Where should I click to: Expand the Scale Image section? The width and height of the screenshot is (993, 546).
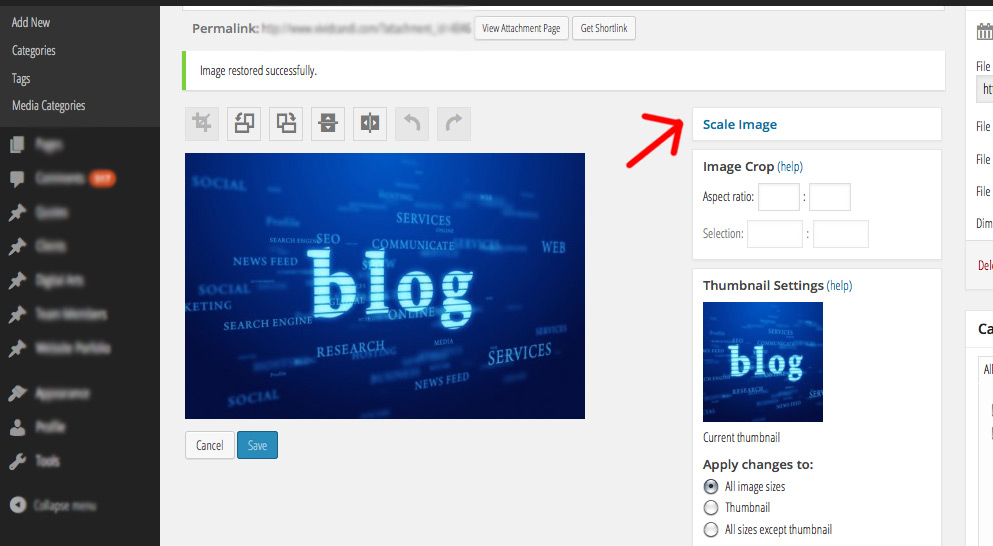pyautogui.click(x=740, y=125)
